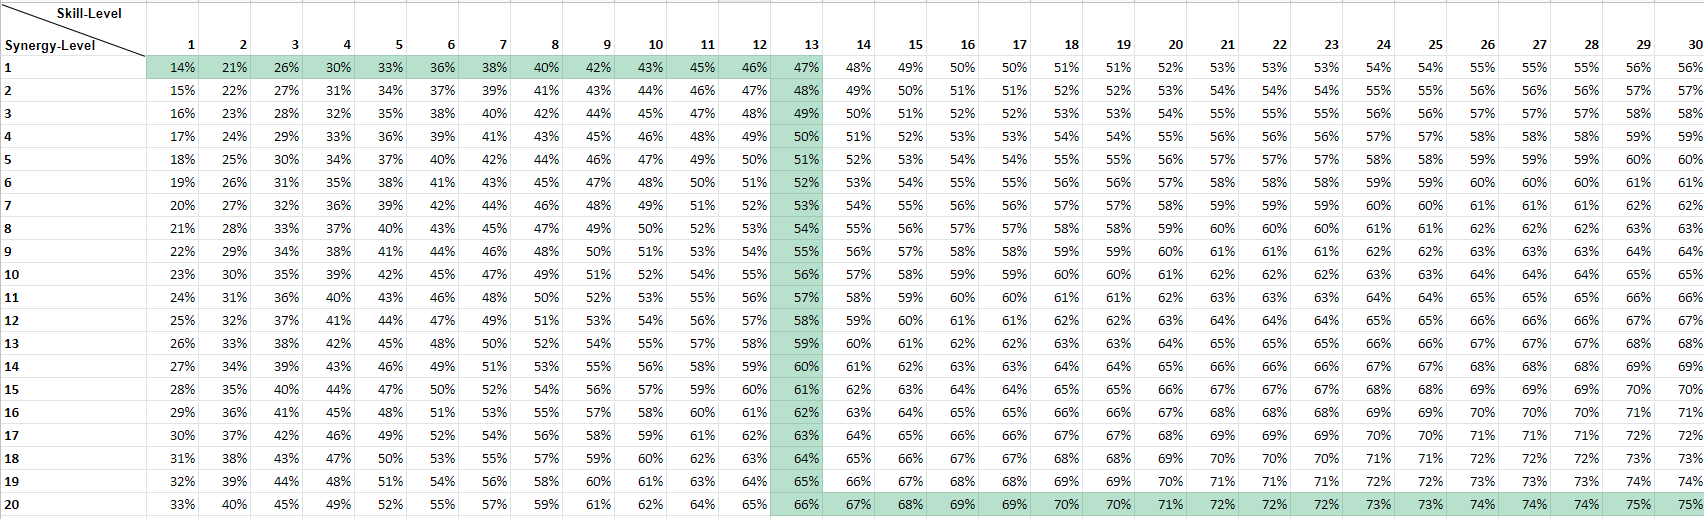Click the 37% cell at synergy 5, skill 5
This screenshot has height=519, width=1704.
[390, 160]
